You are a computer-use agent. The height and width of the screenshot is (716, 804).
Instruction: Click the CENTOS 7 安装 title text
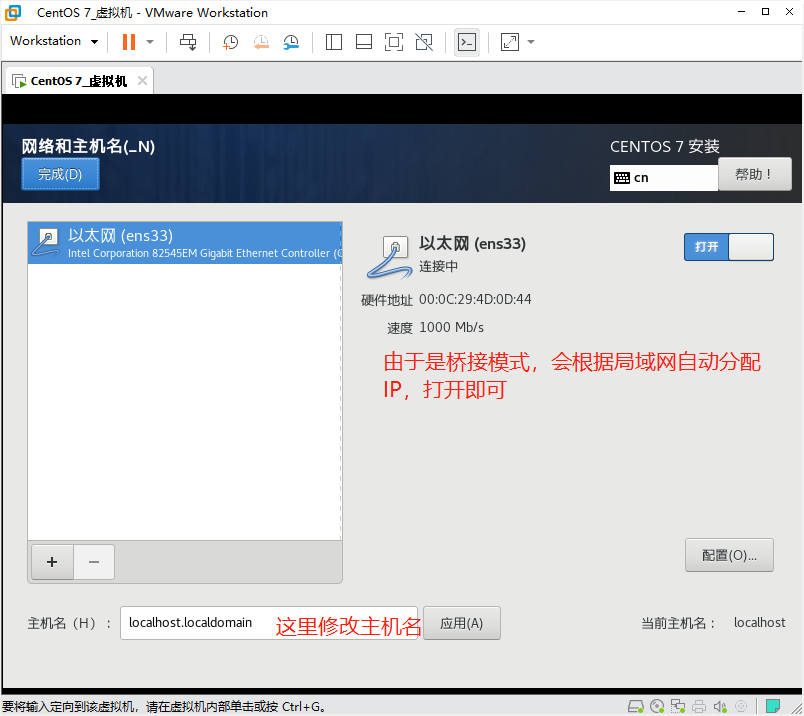coord(665,147)
